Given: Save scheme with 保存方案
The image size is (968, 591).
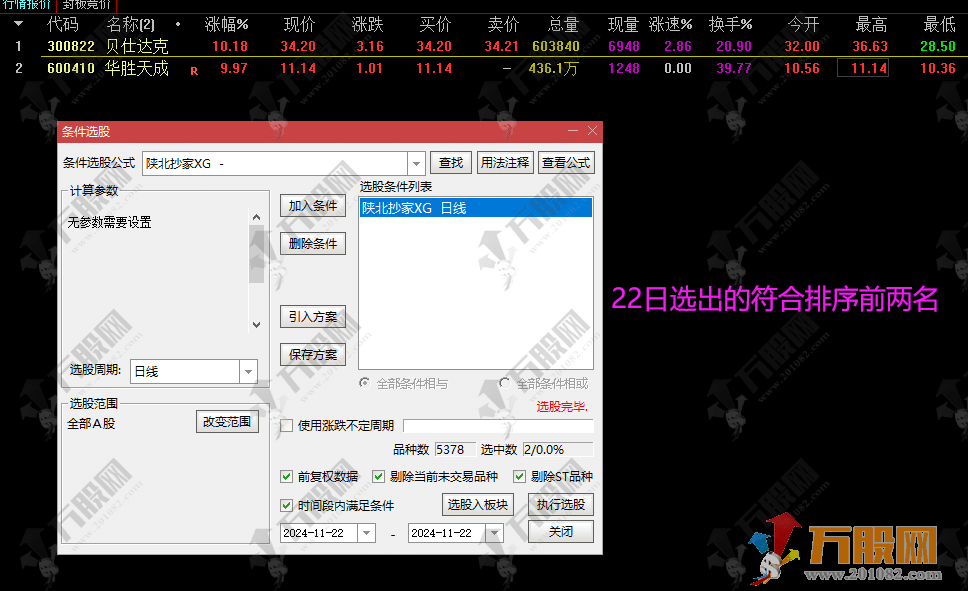Looking at the screenshot, I should [312, 354].
